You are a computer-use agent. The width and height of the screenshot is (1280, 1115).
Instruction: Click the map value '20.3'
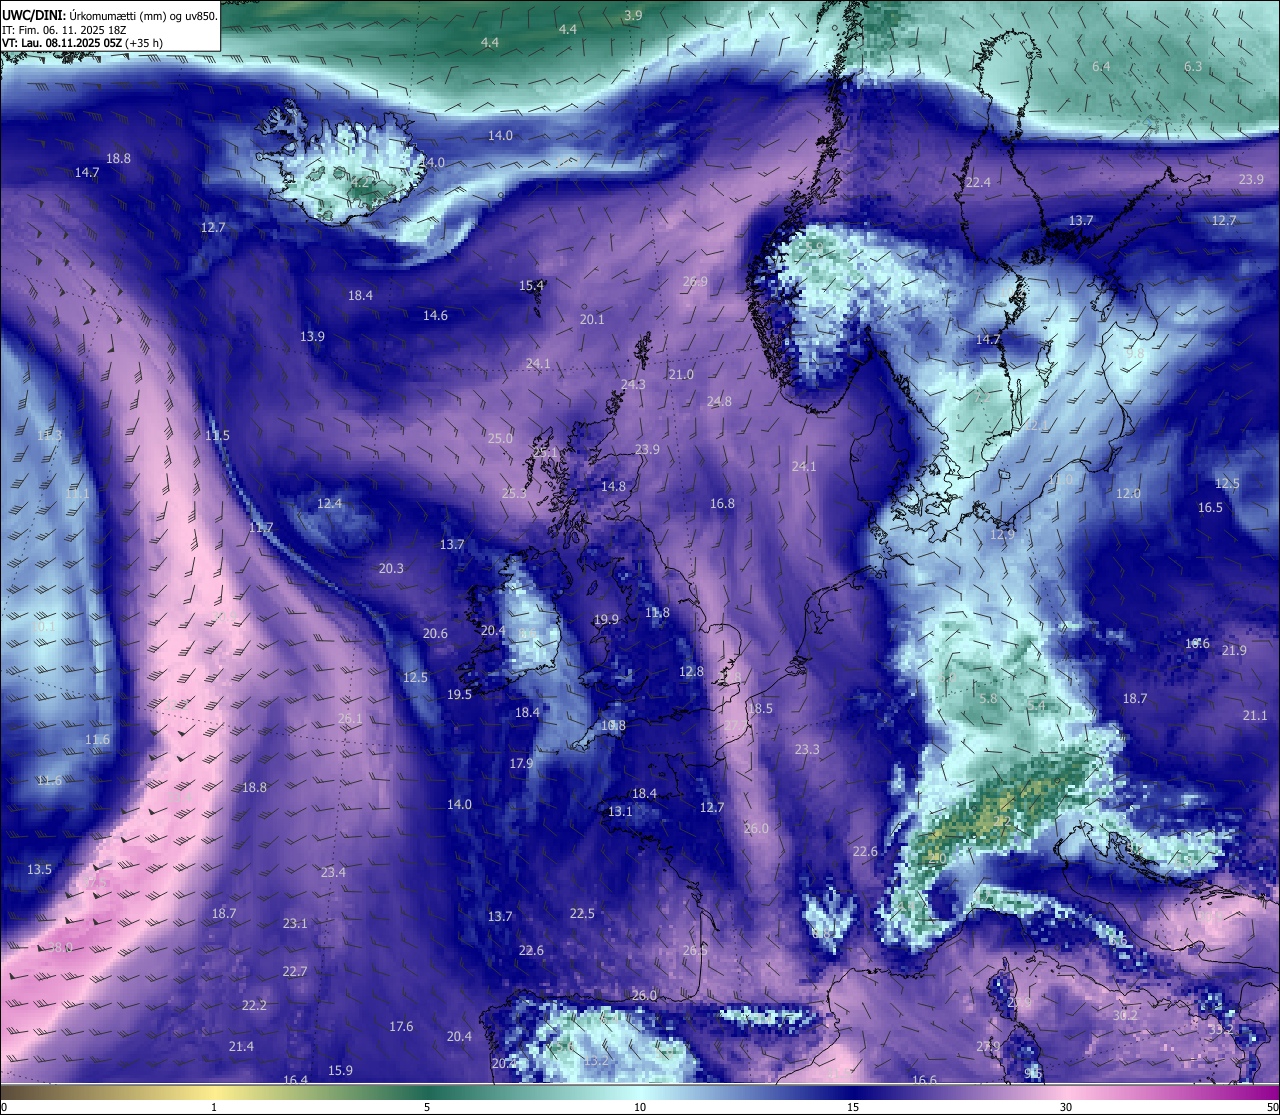391,568
